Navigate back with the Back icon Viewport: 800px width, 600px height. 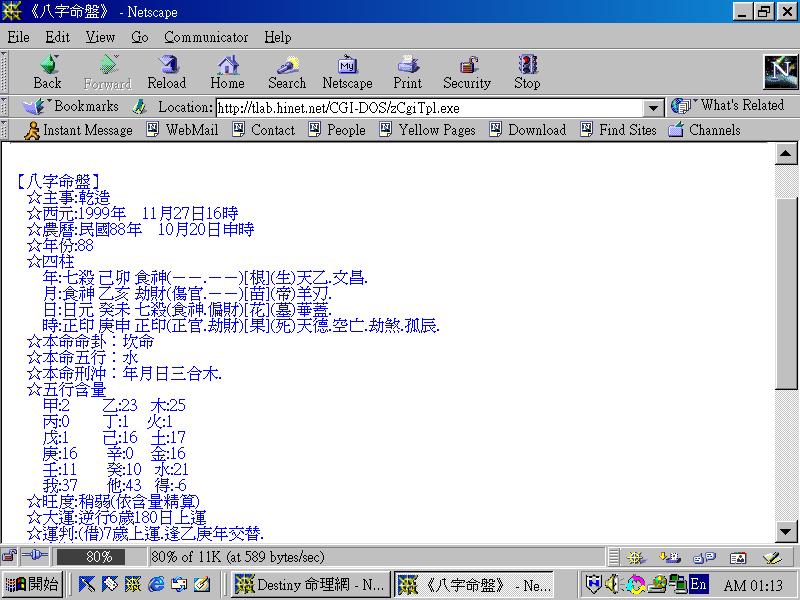click(47, 70)
